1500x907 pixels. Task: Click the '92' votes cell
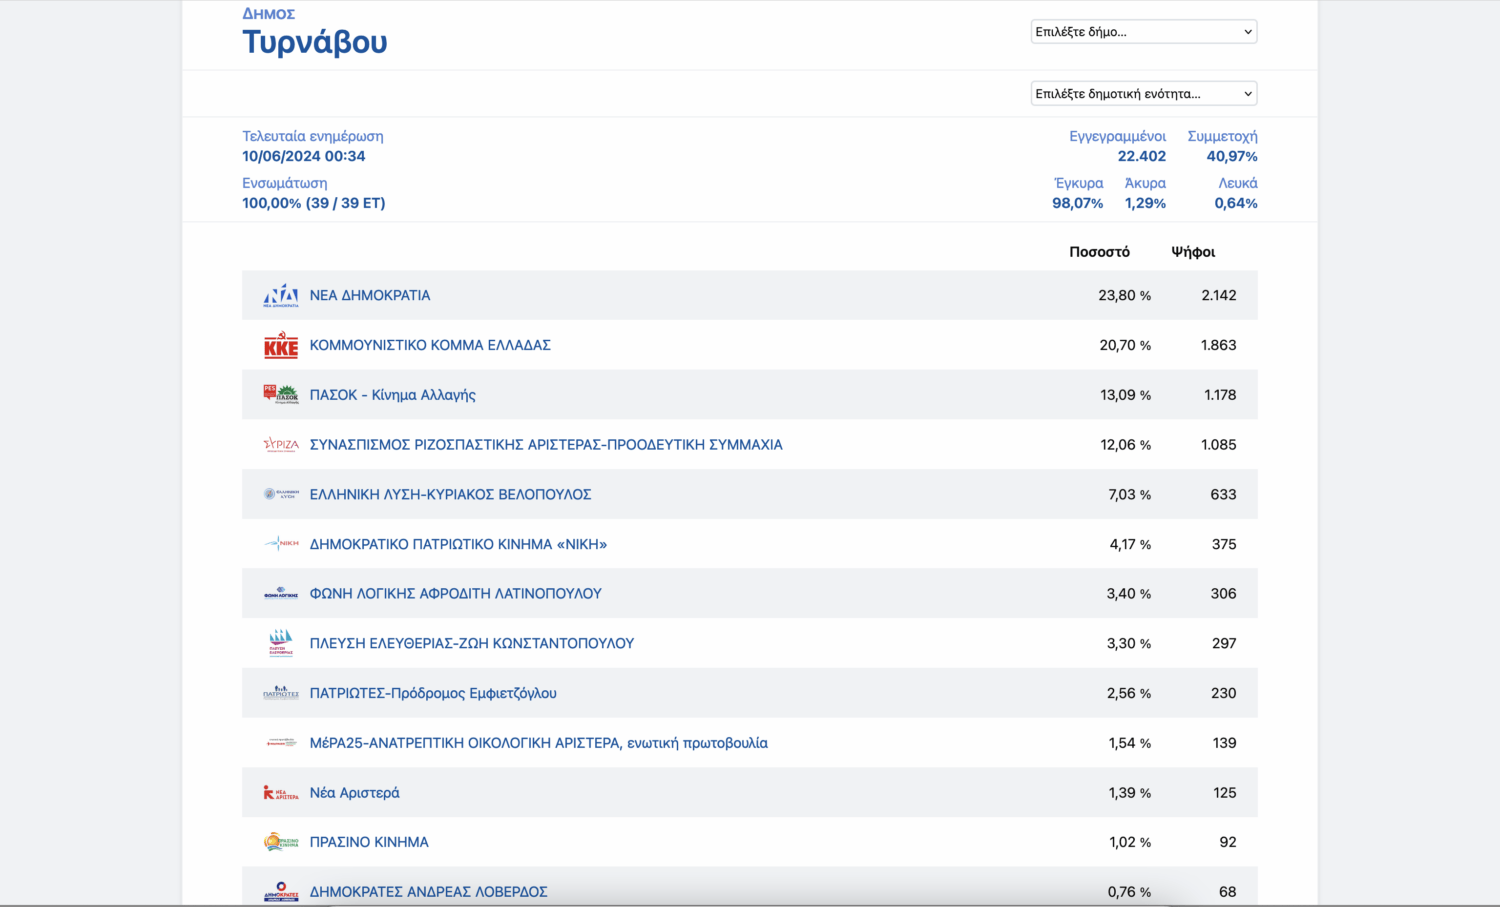coord(1228,842)
